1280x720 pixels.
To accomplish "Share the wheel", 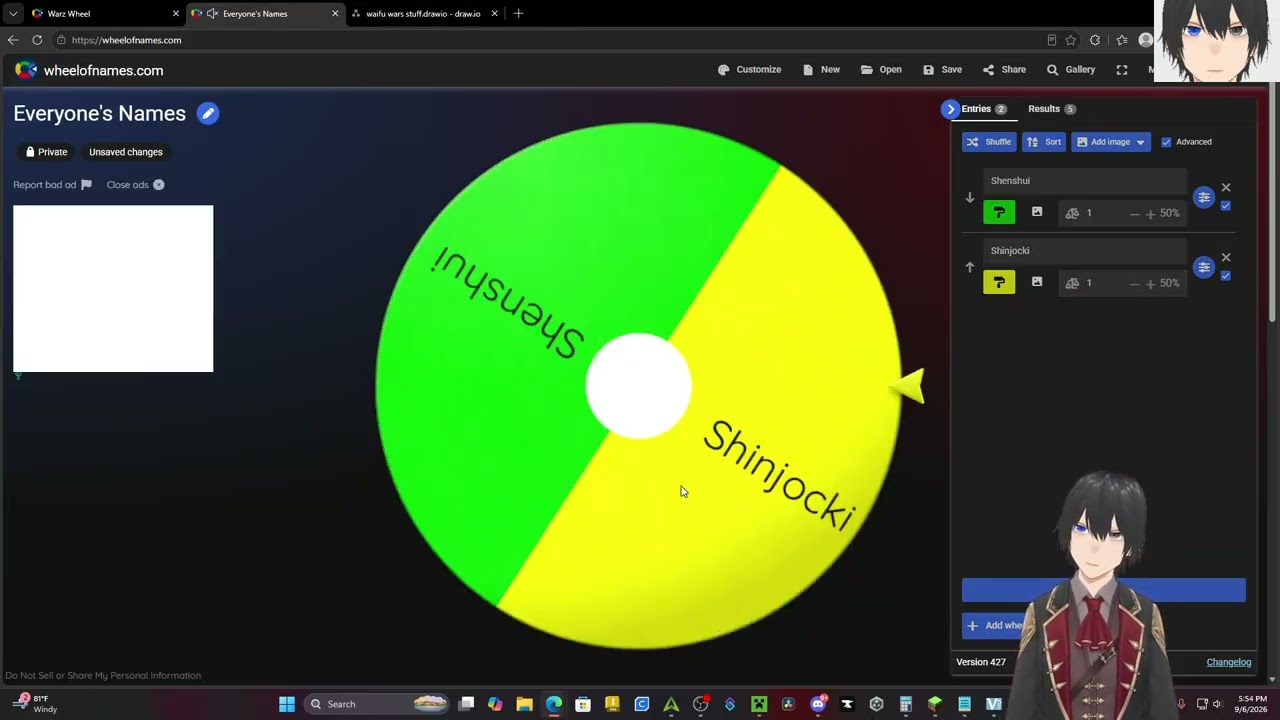I will click(x=1004, y=70).
